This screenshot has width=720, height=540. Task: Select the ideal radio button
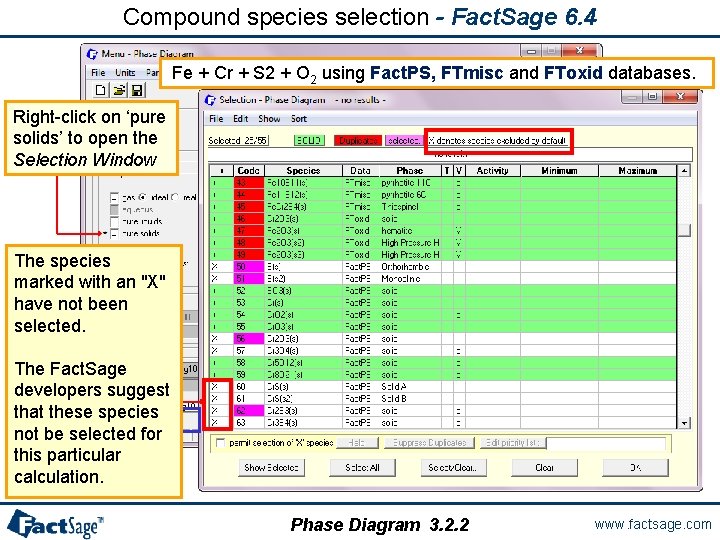point(142,197)
